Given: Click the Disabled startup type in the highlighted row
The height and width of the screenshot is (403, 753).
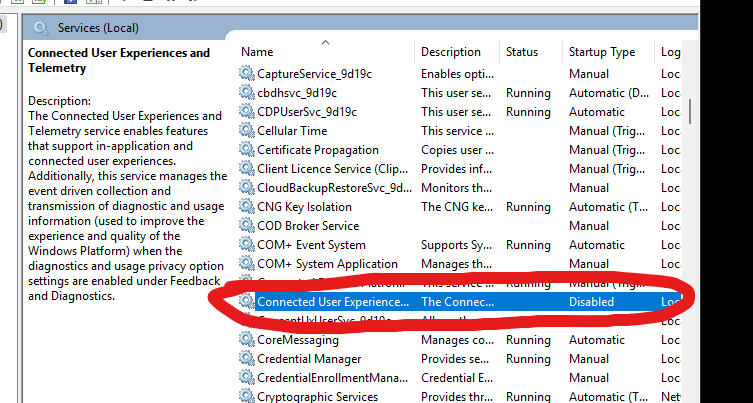Looking at the screenshot, I should coord(591,302).
